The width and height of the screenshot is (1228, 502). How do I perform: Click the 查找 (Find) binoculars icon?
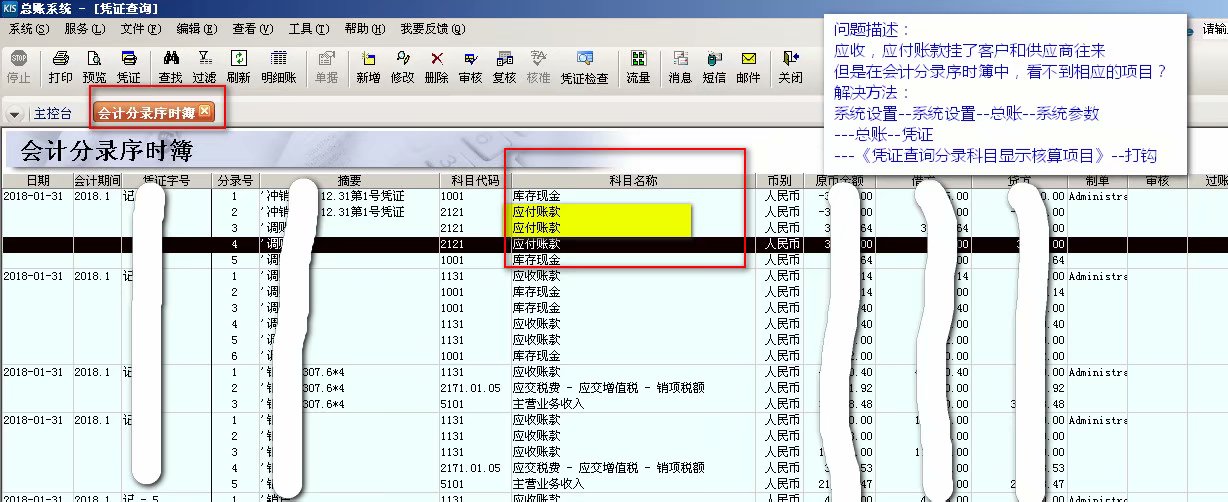coord(170,67)
